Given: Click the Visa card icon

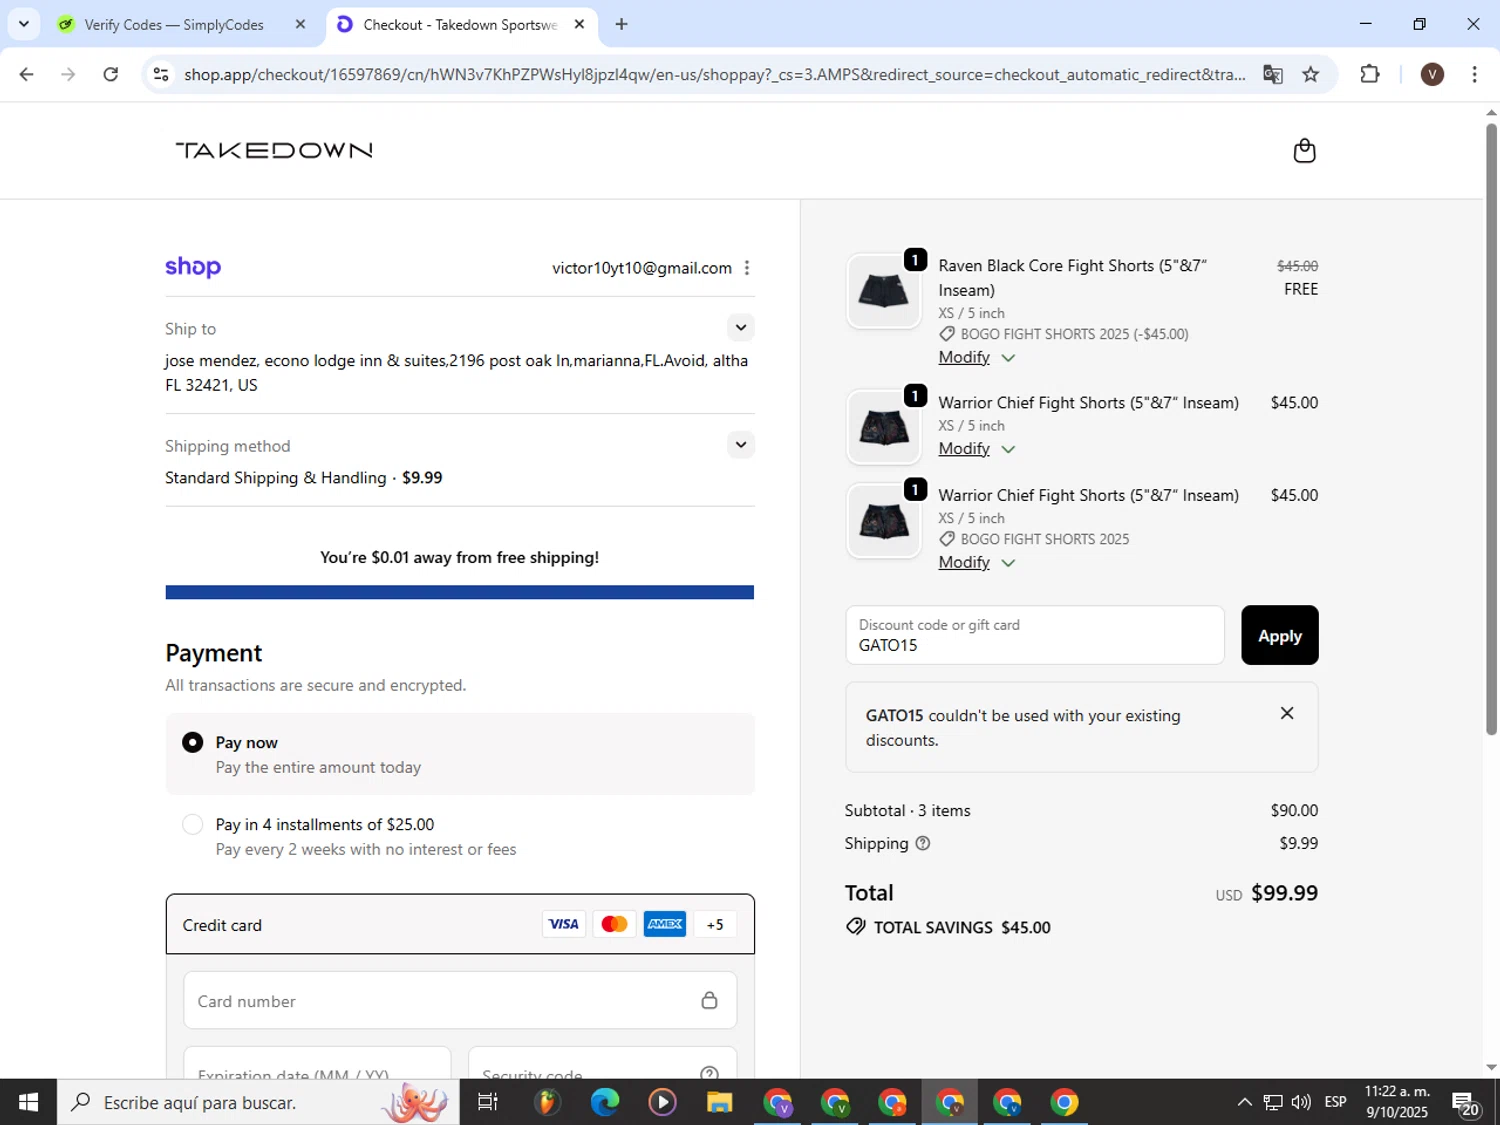Looking at the screenshot, I should point(564,924).
